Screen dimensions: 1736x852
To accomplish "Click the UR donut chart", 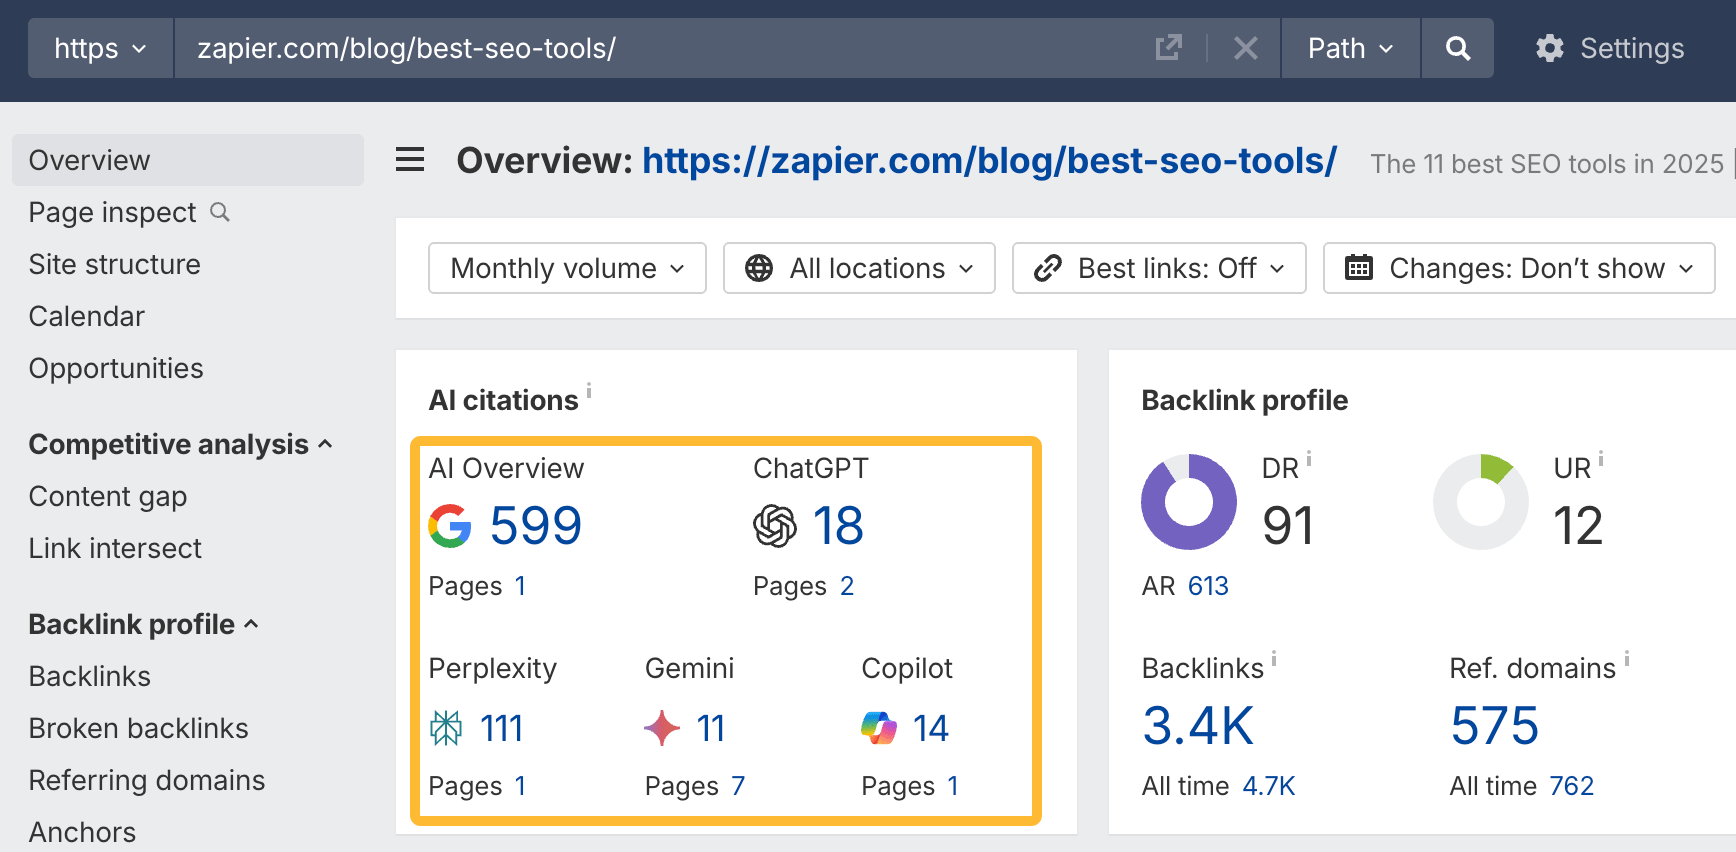I will tap(1481, 502).
